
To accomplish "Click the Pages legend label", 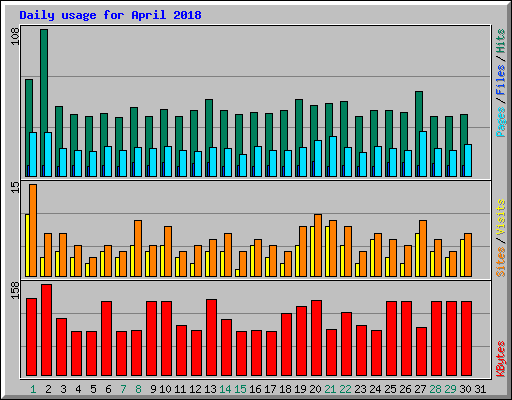I will pos(500,122).
